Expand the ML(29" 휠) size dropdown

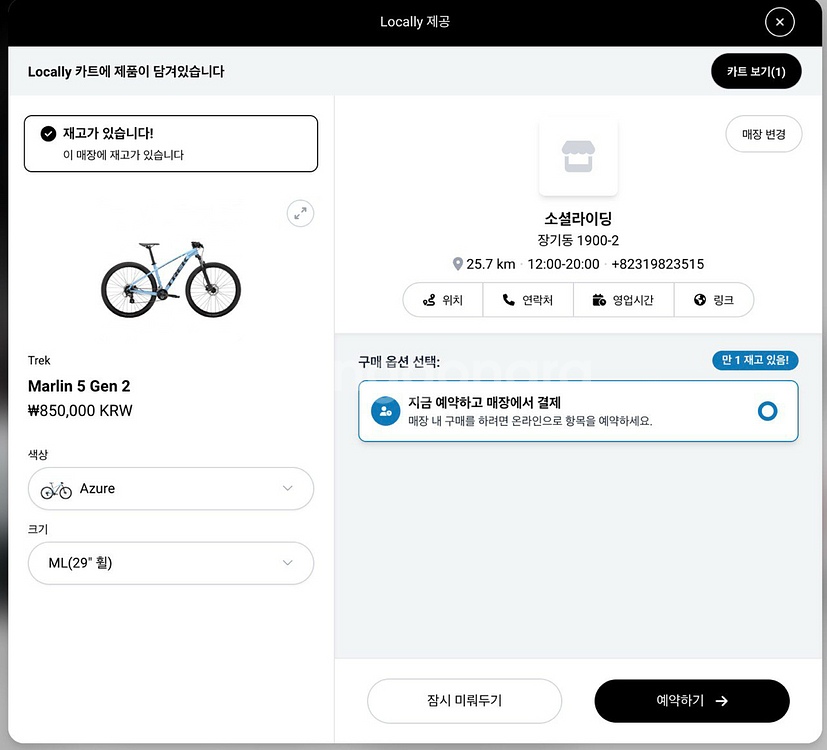click(171, 563)
